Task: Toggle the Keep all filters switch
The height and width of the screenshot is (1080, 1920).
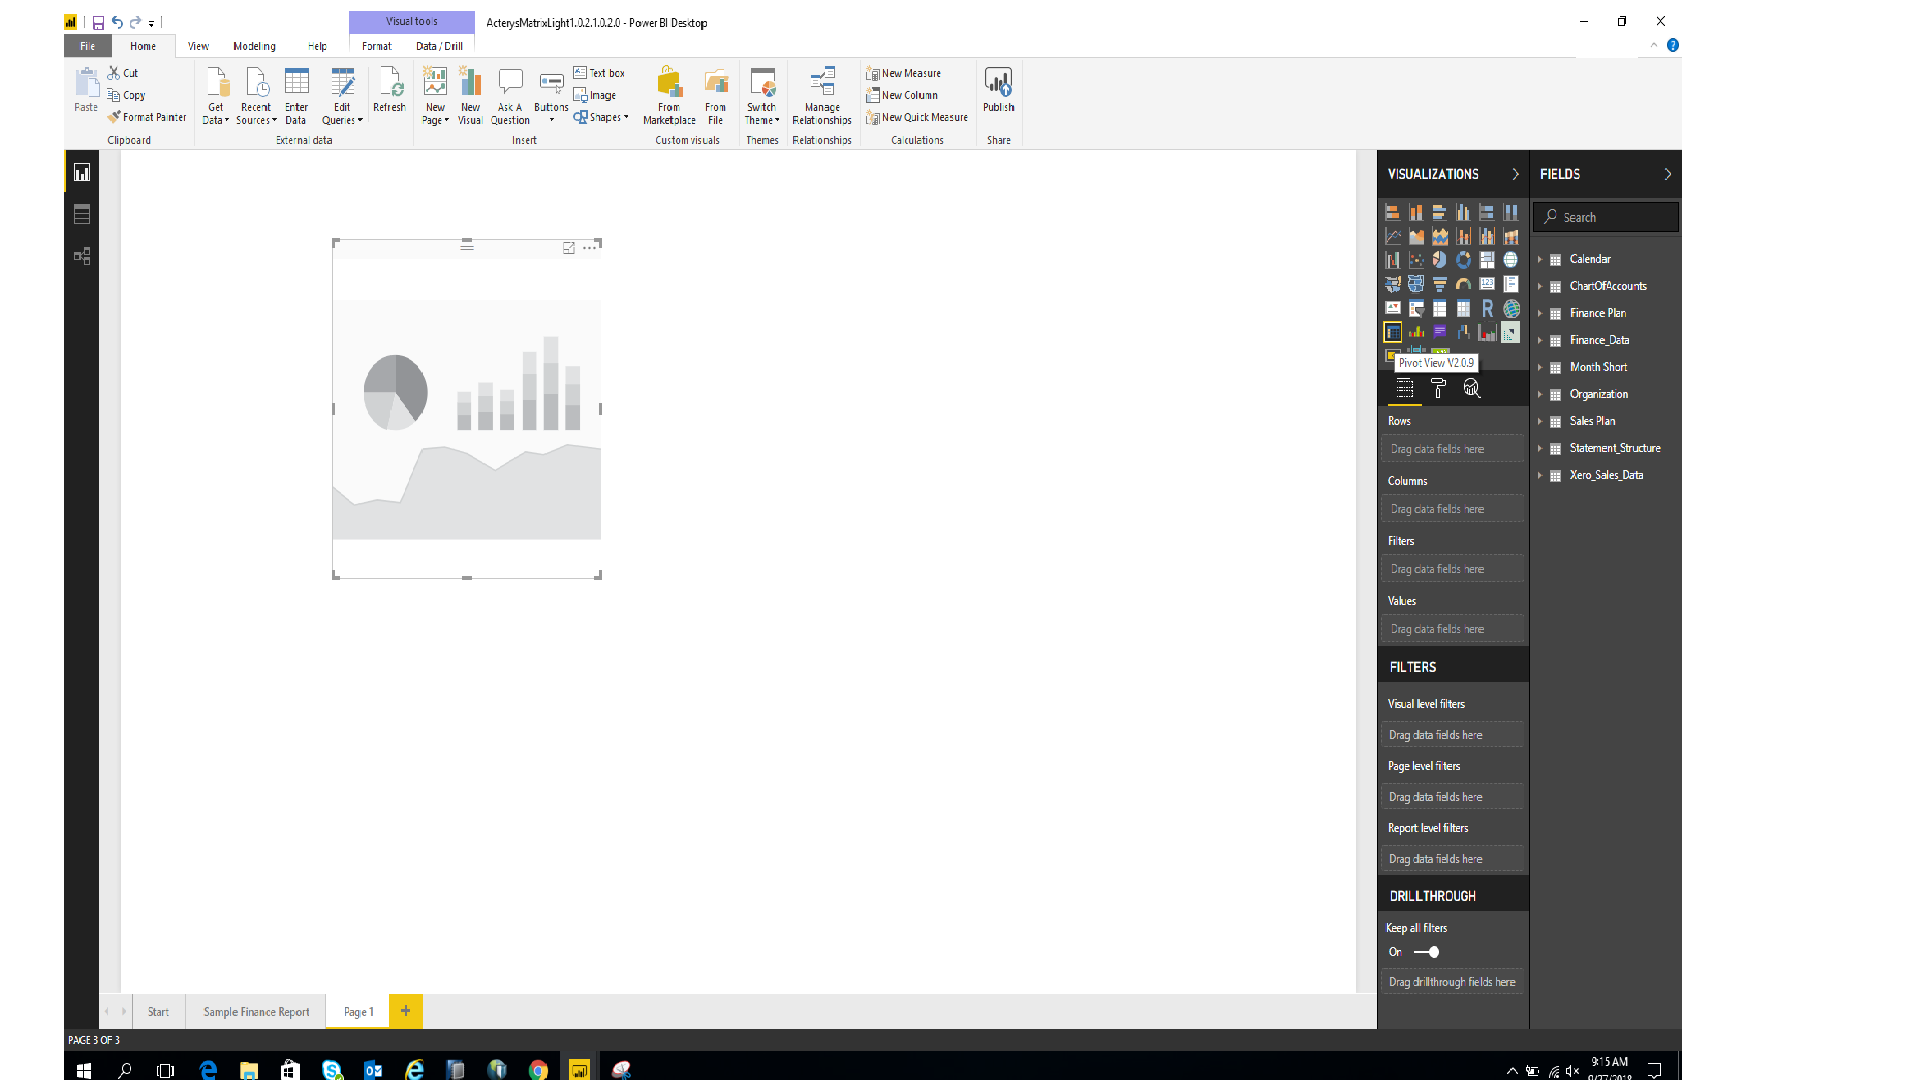Action: [1427, 952]
